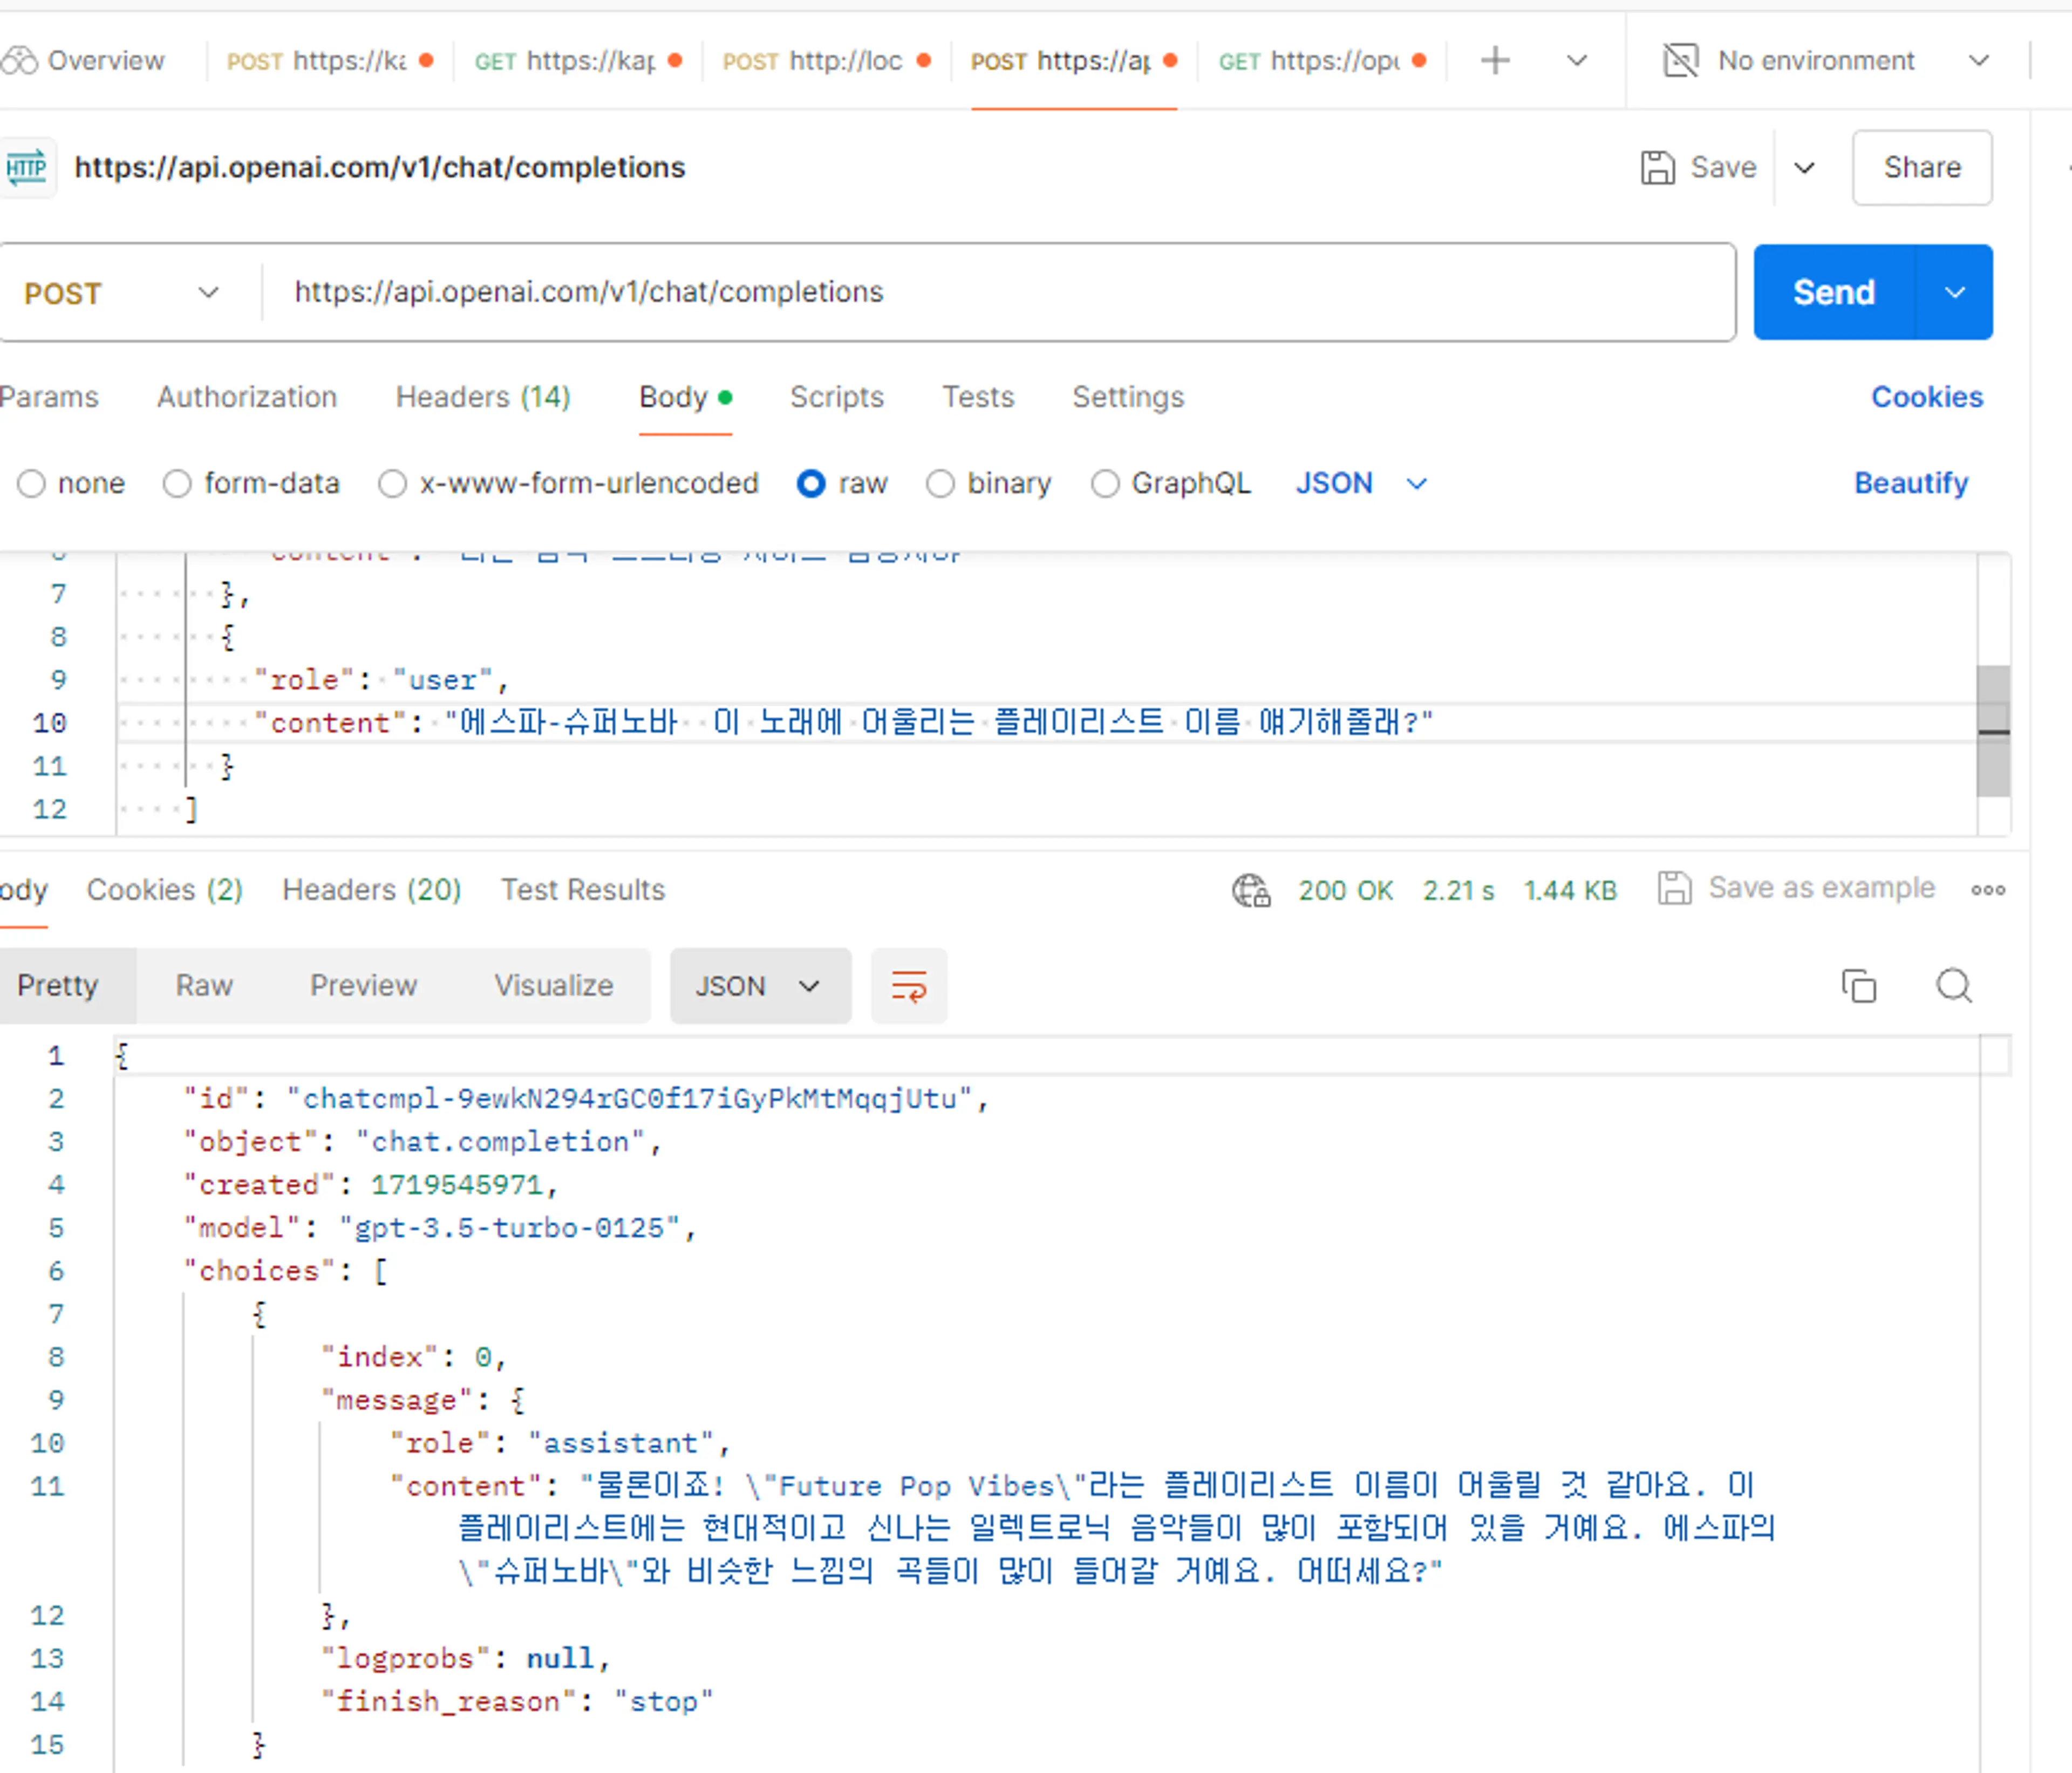Click the No environment icon

[1680, 61]
